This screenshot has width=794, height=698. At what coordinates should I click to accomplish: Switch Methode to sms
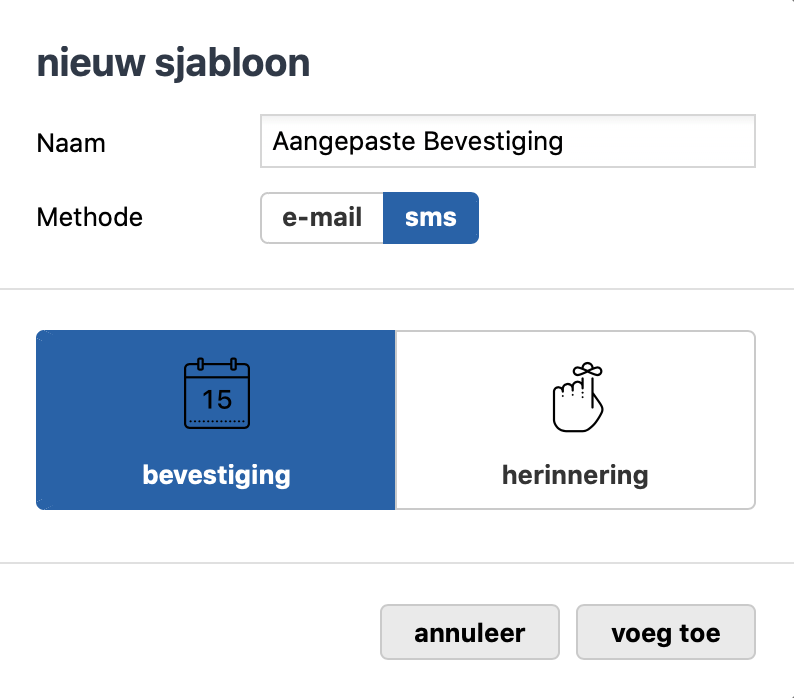[431, 218]
